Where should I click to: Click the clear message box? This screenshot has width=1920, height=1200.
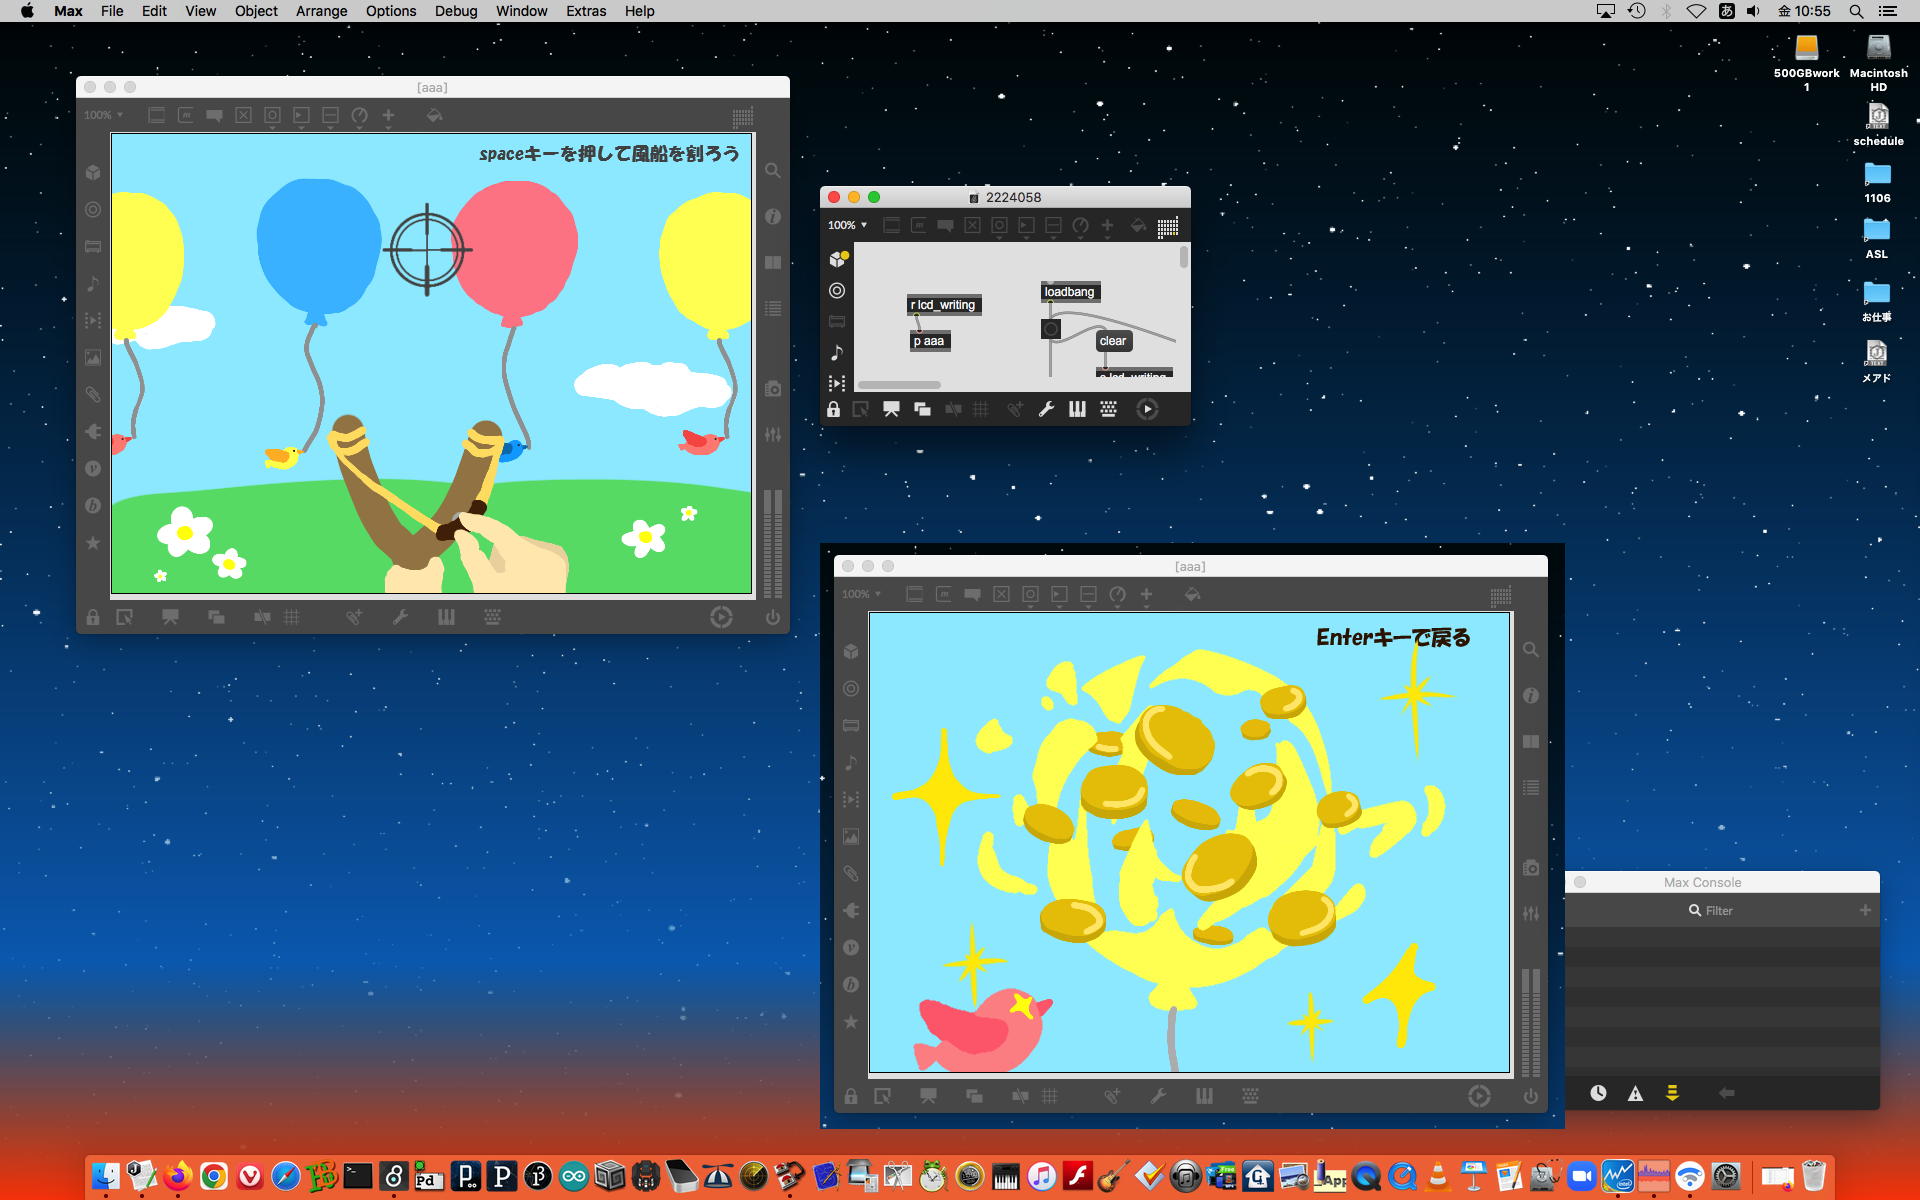(x=1112, y=341)
